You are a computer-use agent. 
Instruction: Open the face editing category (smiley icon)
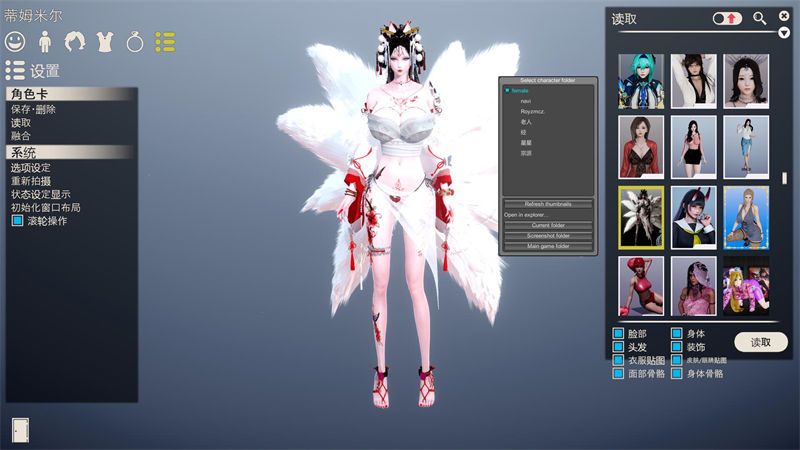click(x=15, y=42)
